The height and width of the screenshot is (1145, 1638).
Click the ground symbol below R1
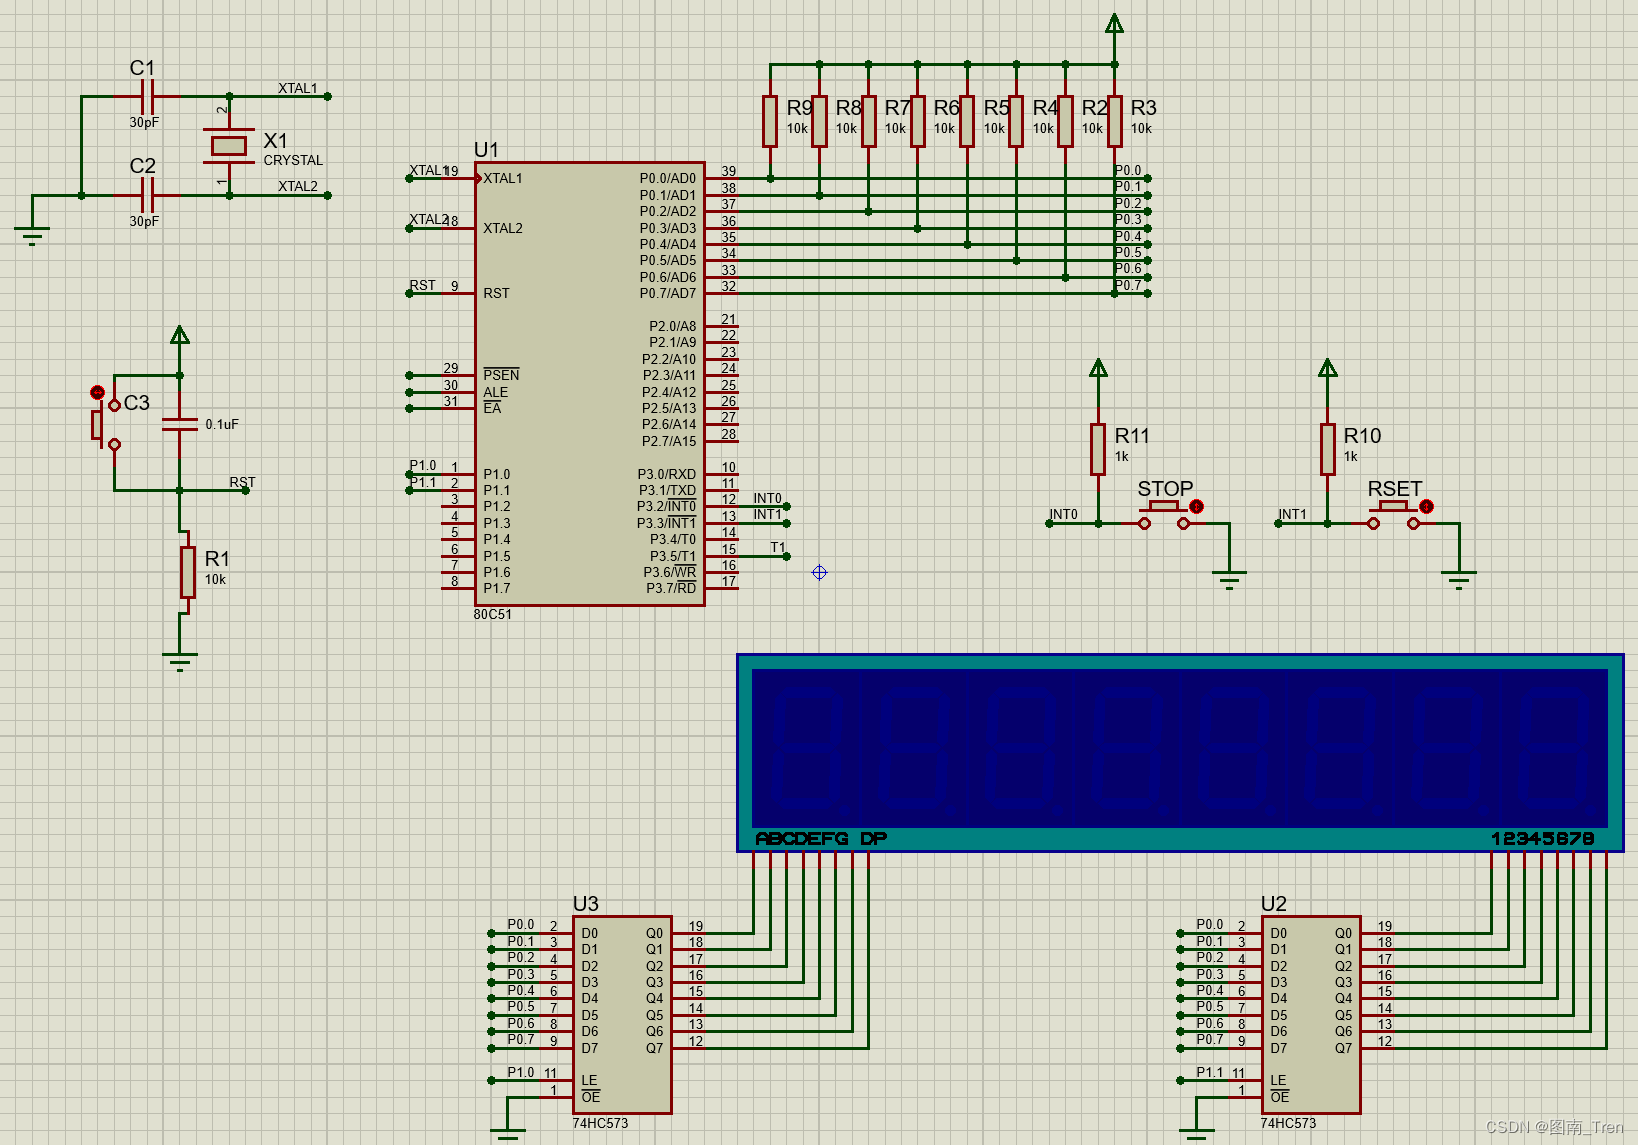180,661
